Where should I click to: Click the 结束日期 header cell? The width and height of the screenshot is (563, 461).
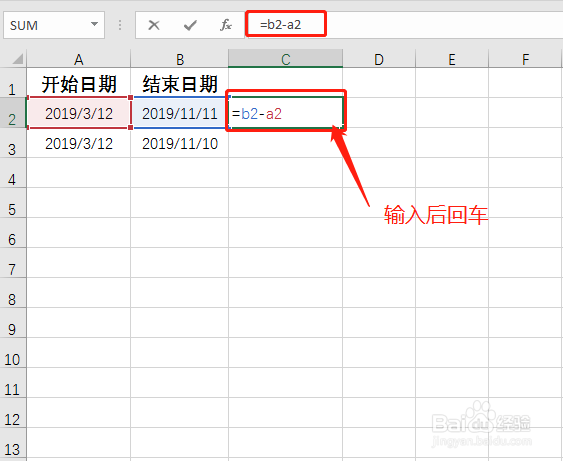click(x=180, y=83)
